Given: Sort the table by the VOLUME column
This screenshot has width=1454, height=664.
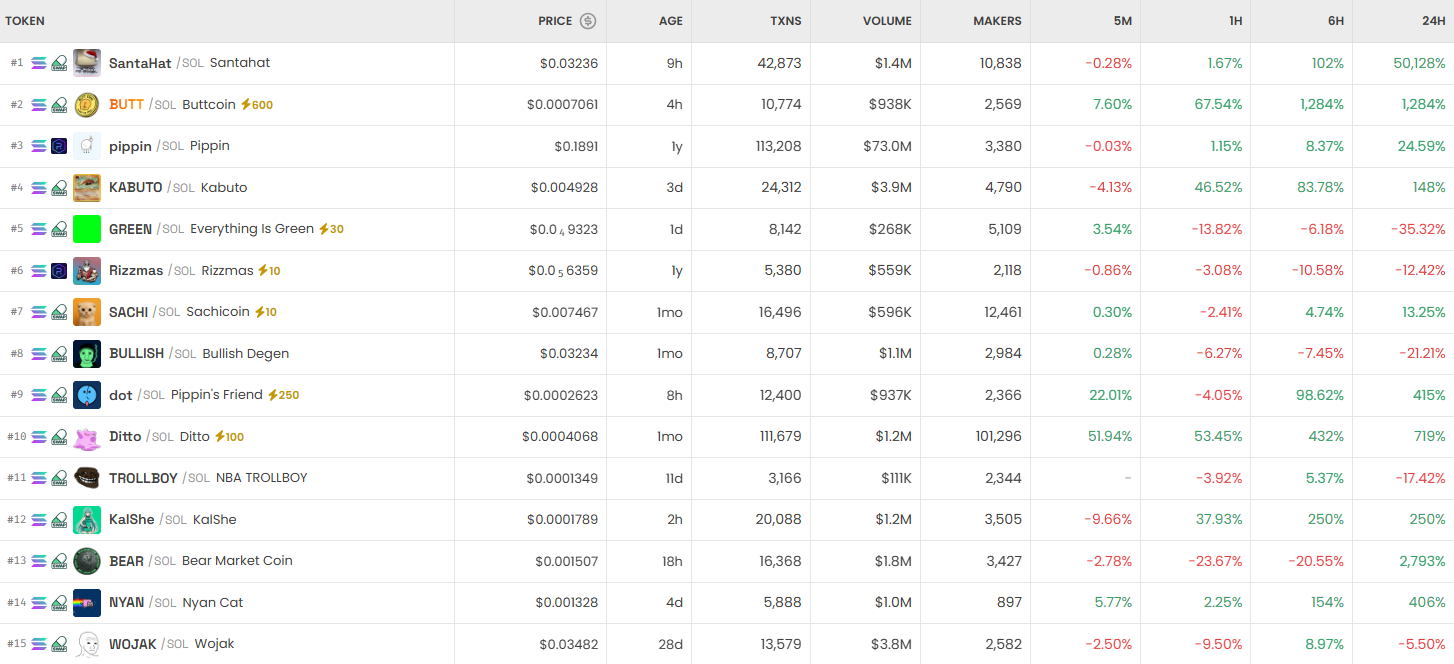Looking at the screenshot, I should [x=887, y=21].
